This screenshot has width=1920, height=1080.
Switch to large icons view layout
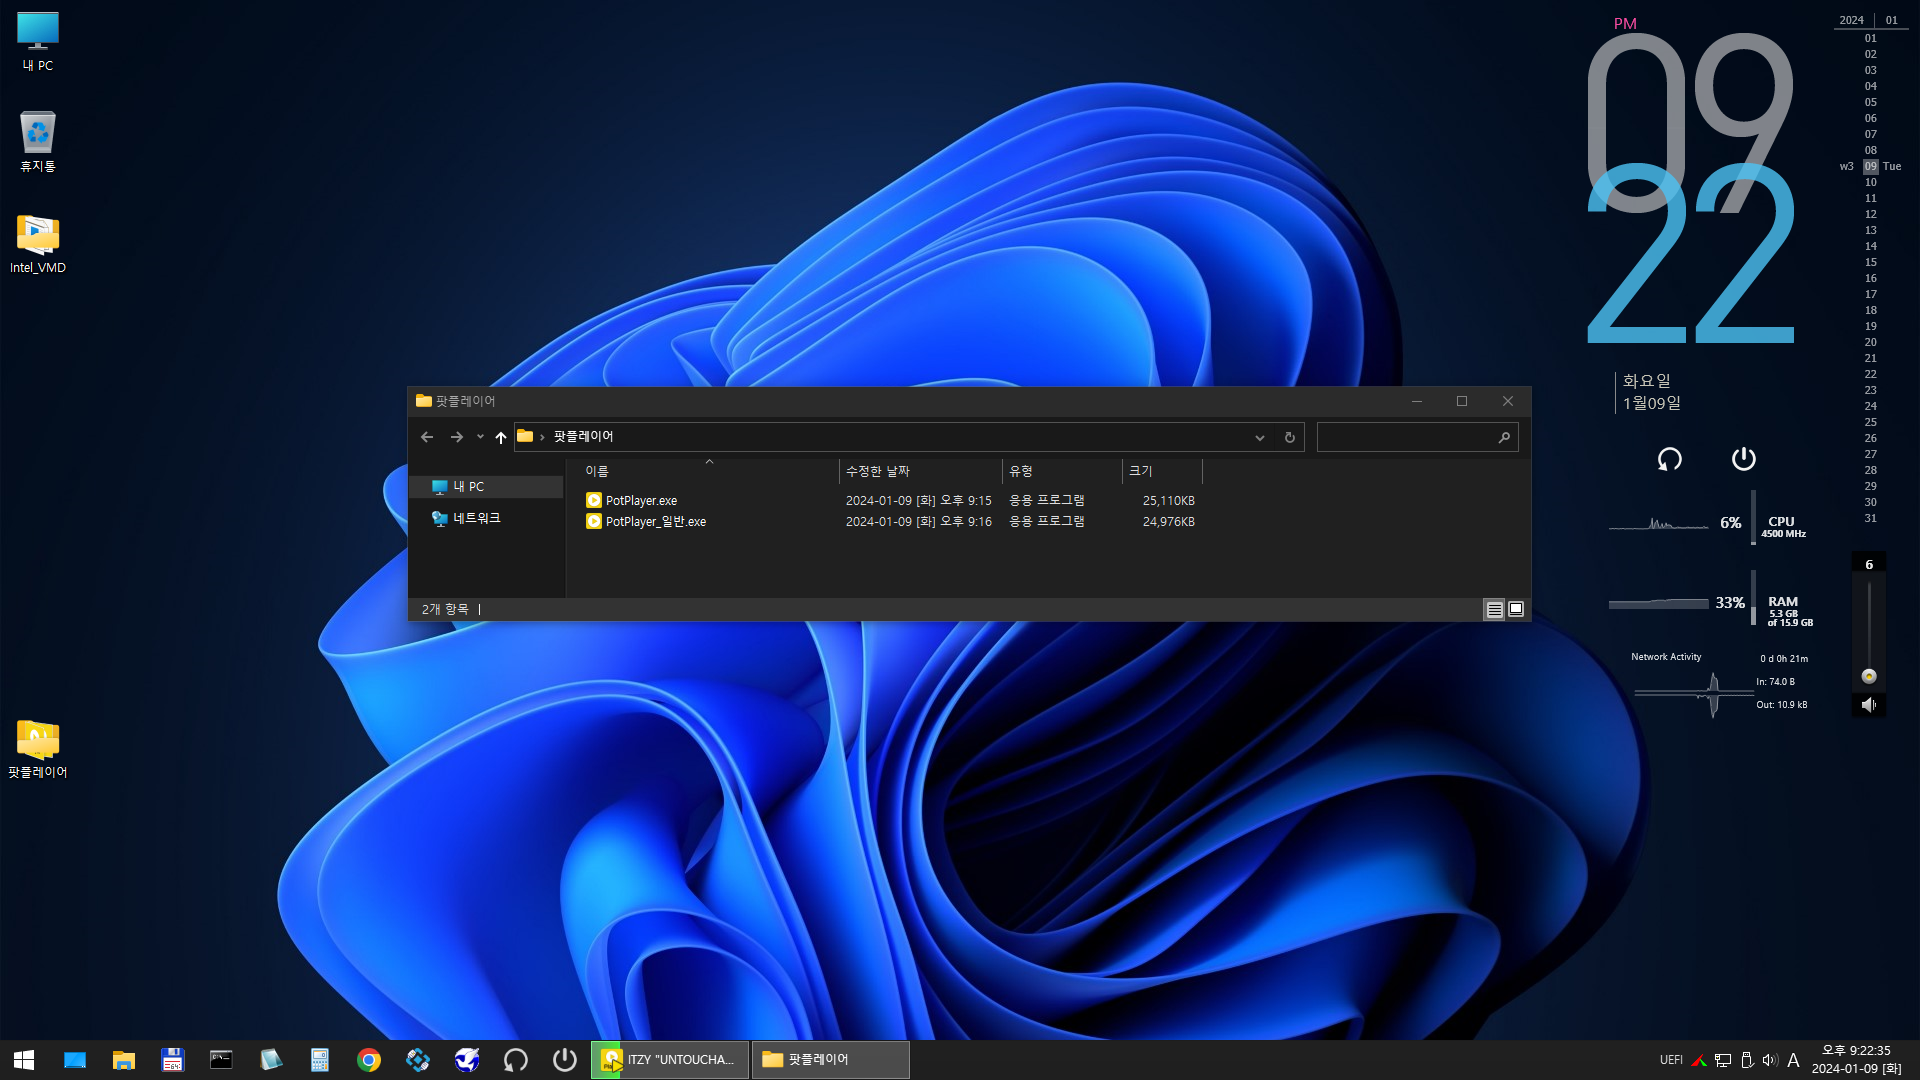[1516, 609]
